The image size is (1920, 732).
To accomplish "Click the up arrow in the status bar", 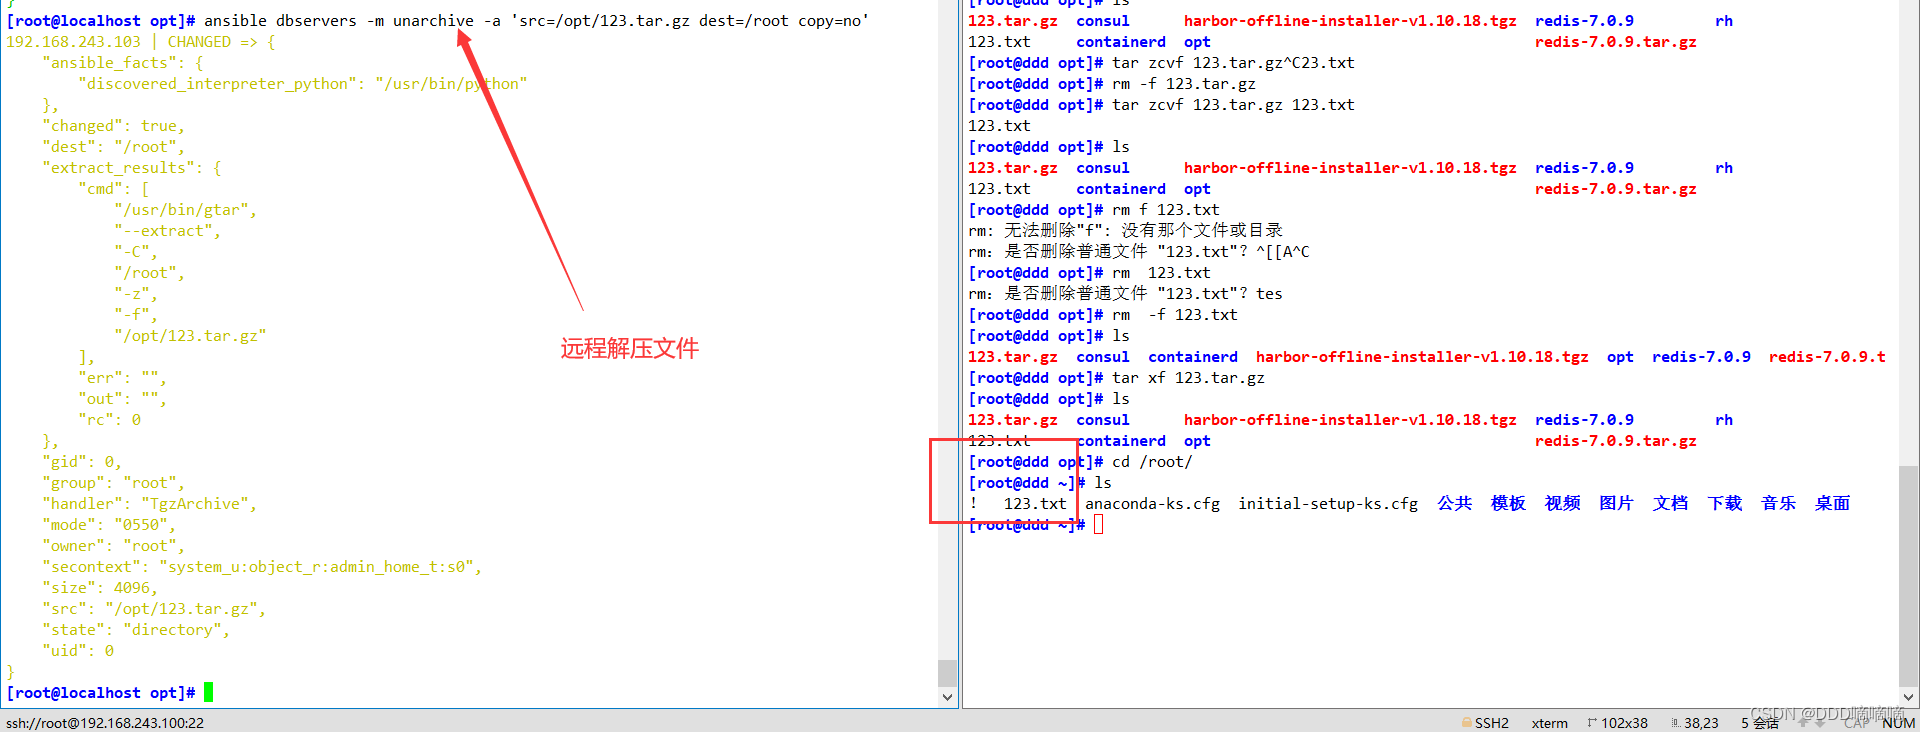I will tap(1805, 722).
